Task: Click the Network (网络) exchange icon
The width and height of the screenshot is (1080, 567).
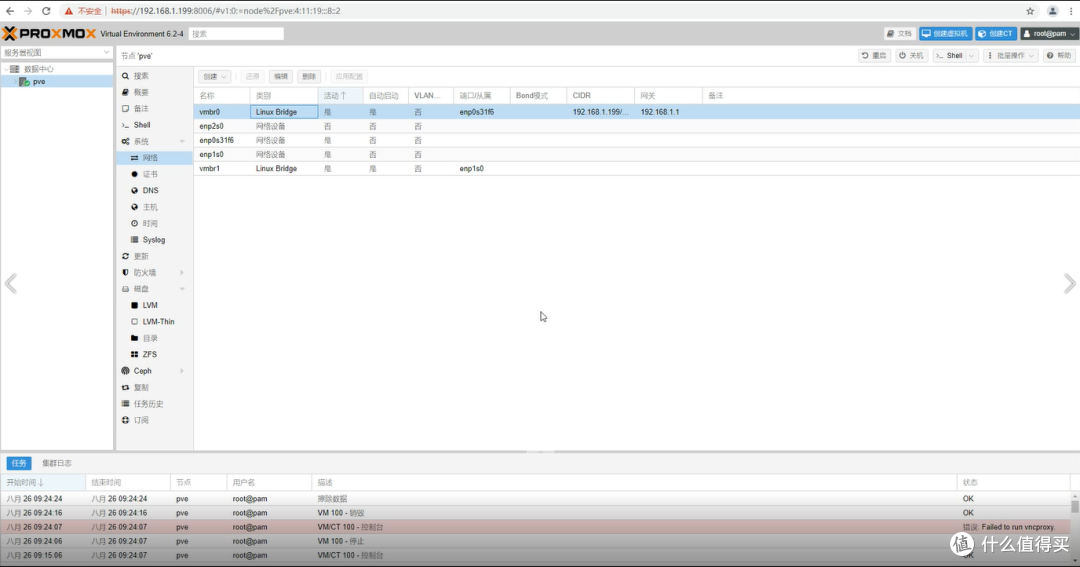Action: pyautogui.click(x=134, y=158)
